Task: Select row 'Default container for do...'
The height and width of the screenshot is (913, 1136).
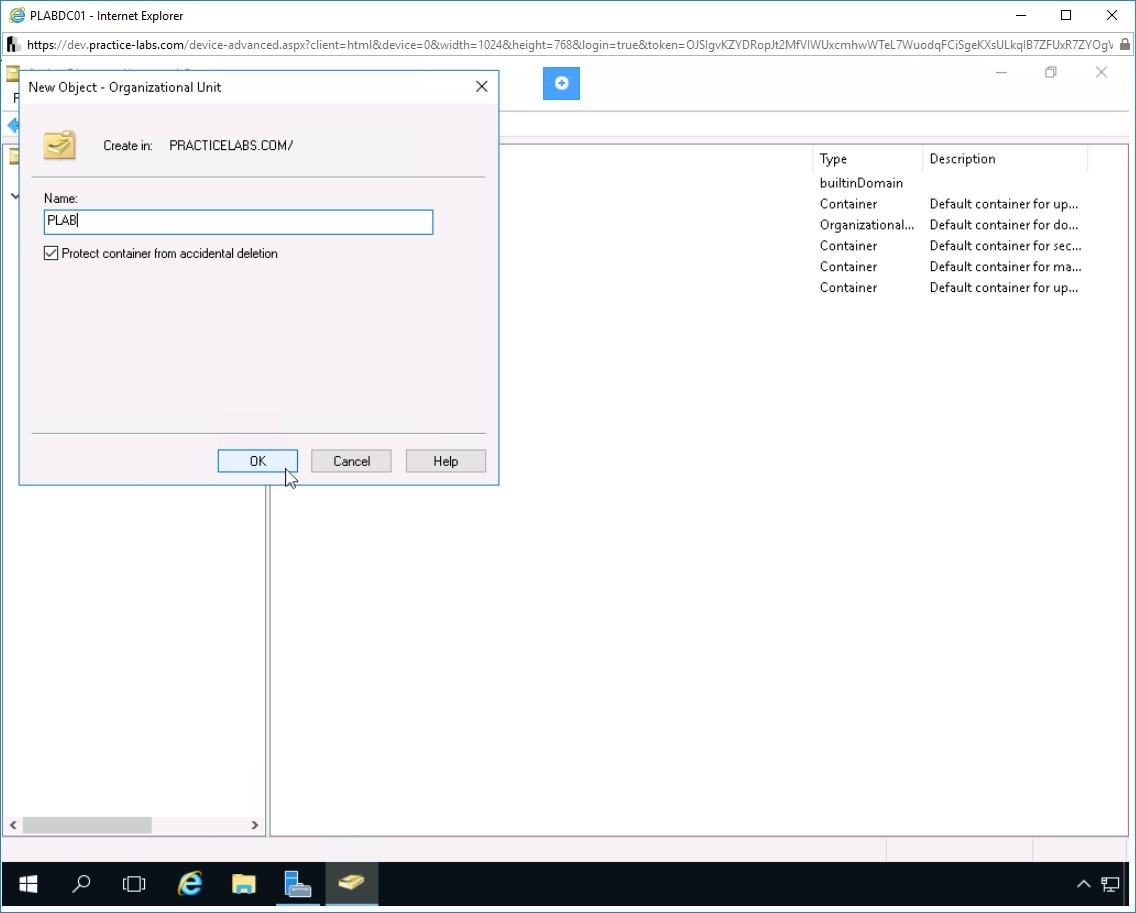Action: click(1003, 225)
